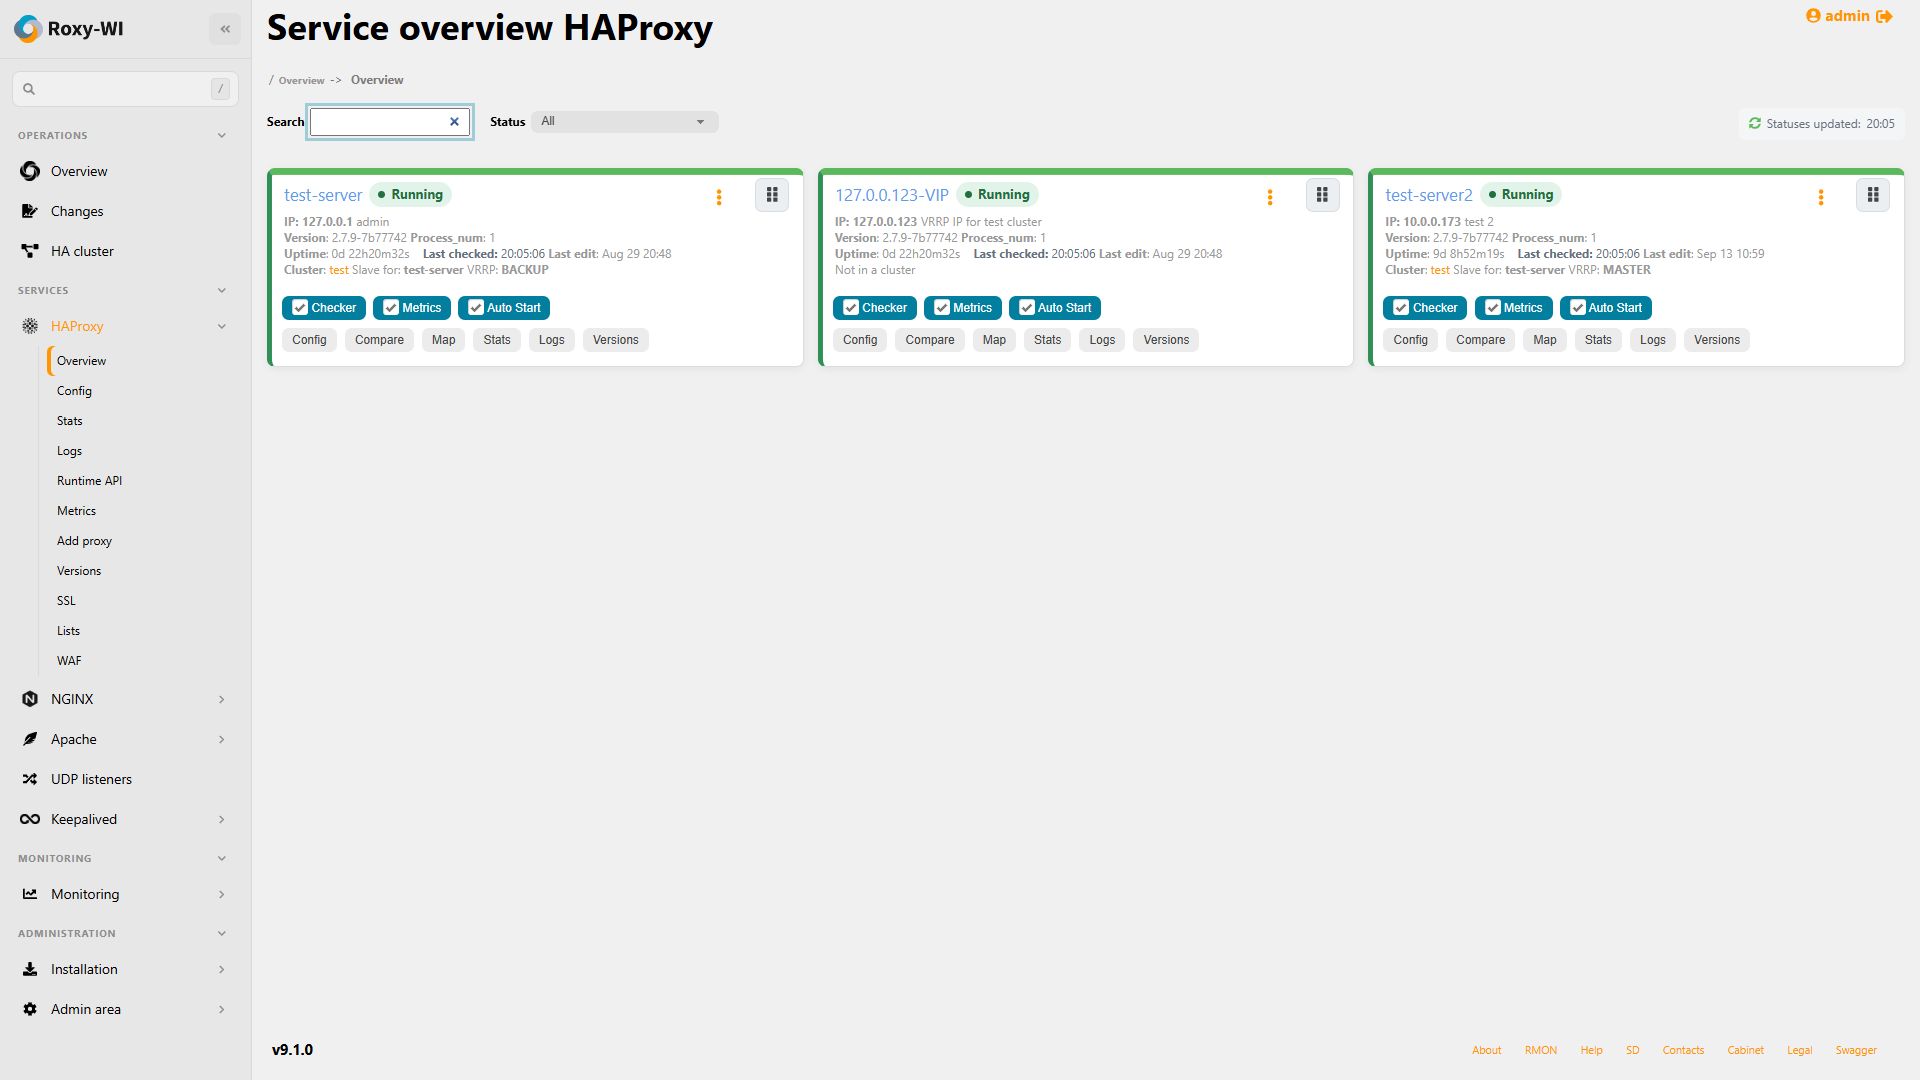
Task: Open HAProxy Config submenu item
Action: 74,391
